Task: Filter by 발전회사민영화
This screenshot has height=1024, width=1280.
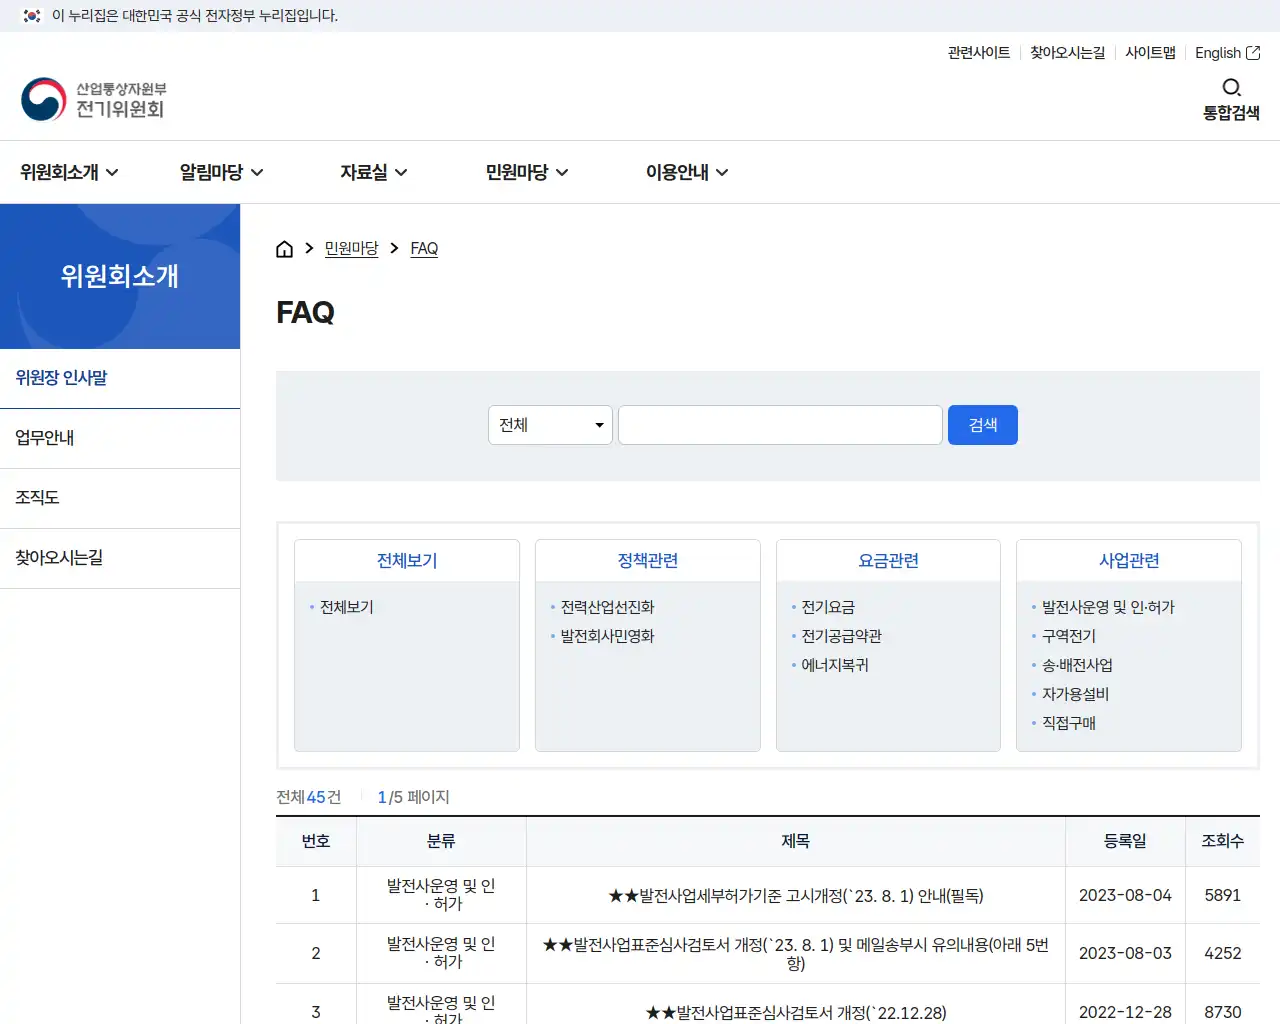Action: 607,636
